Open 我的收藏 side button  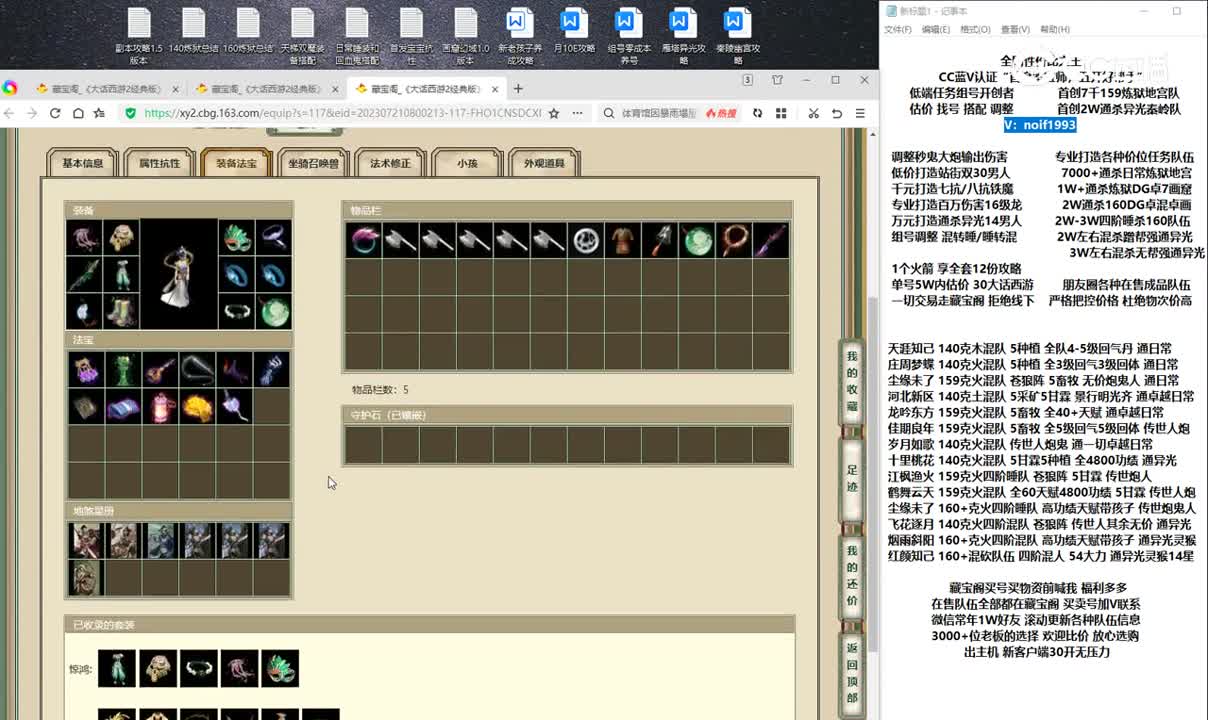tap(852, 381)
